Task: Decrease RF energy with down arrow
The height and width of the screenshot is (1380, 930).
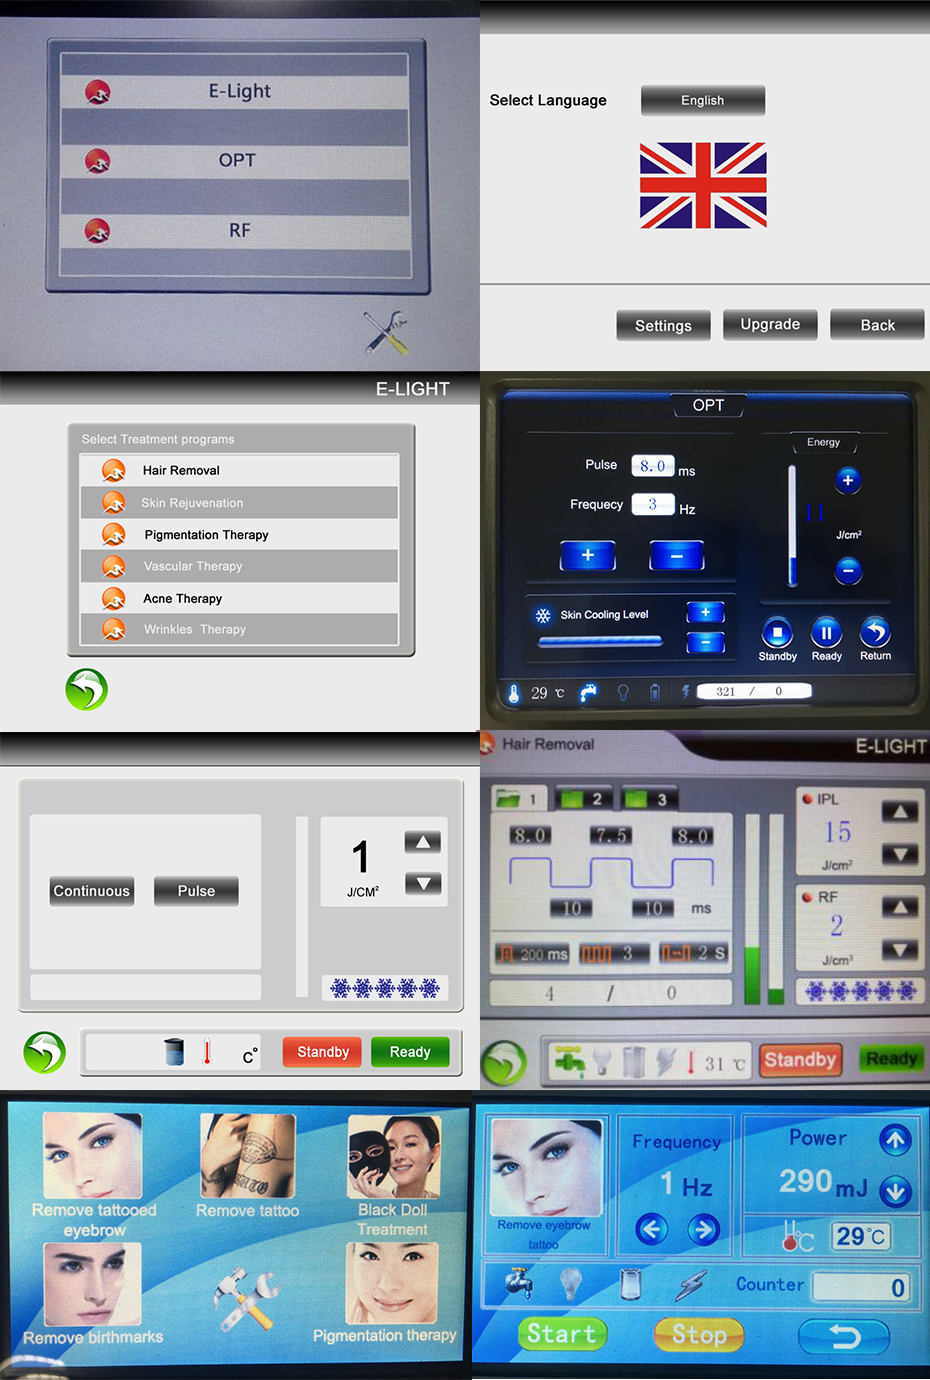Action: (x=900, y=949)
